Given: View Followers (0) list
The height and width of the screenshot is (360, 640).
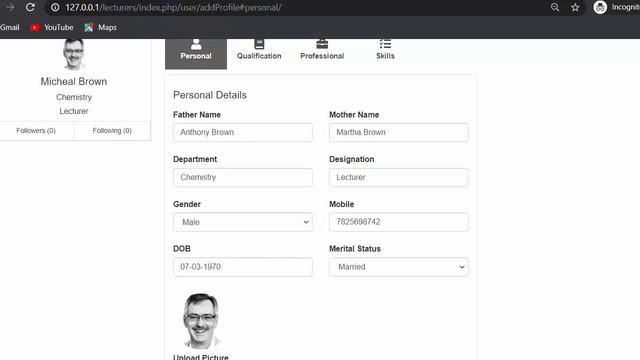Looking at the screenshot, I should (x=36, y=131).
